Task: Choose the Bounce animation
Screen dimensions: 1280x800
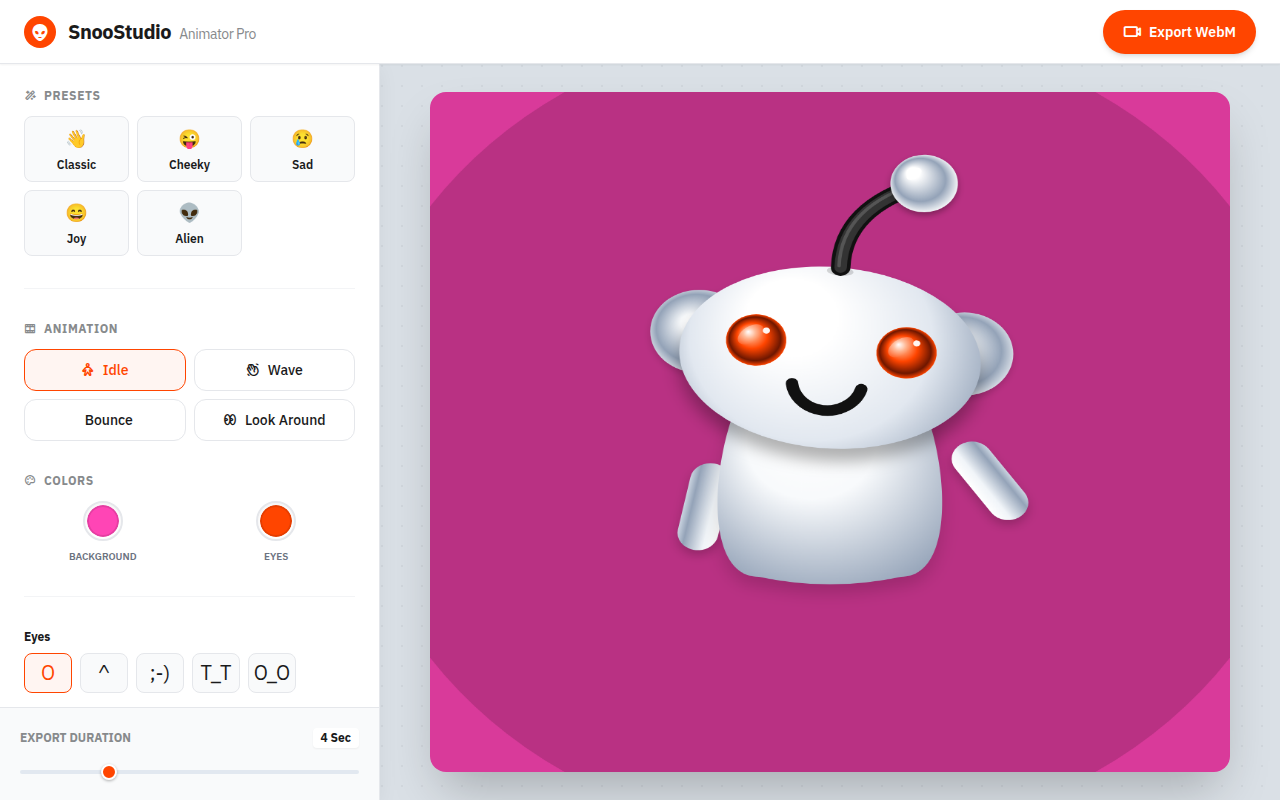Action: point(105,420)
